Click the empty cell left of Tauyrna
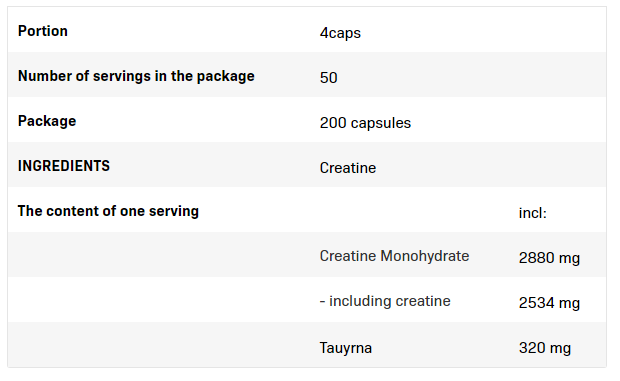 point(159,345)
